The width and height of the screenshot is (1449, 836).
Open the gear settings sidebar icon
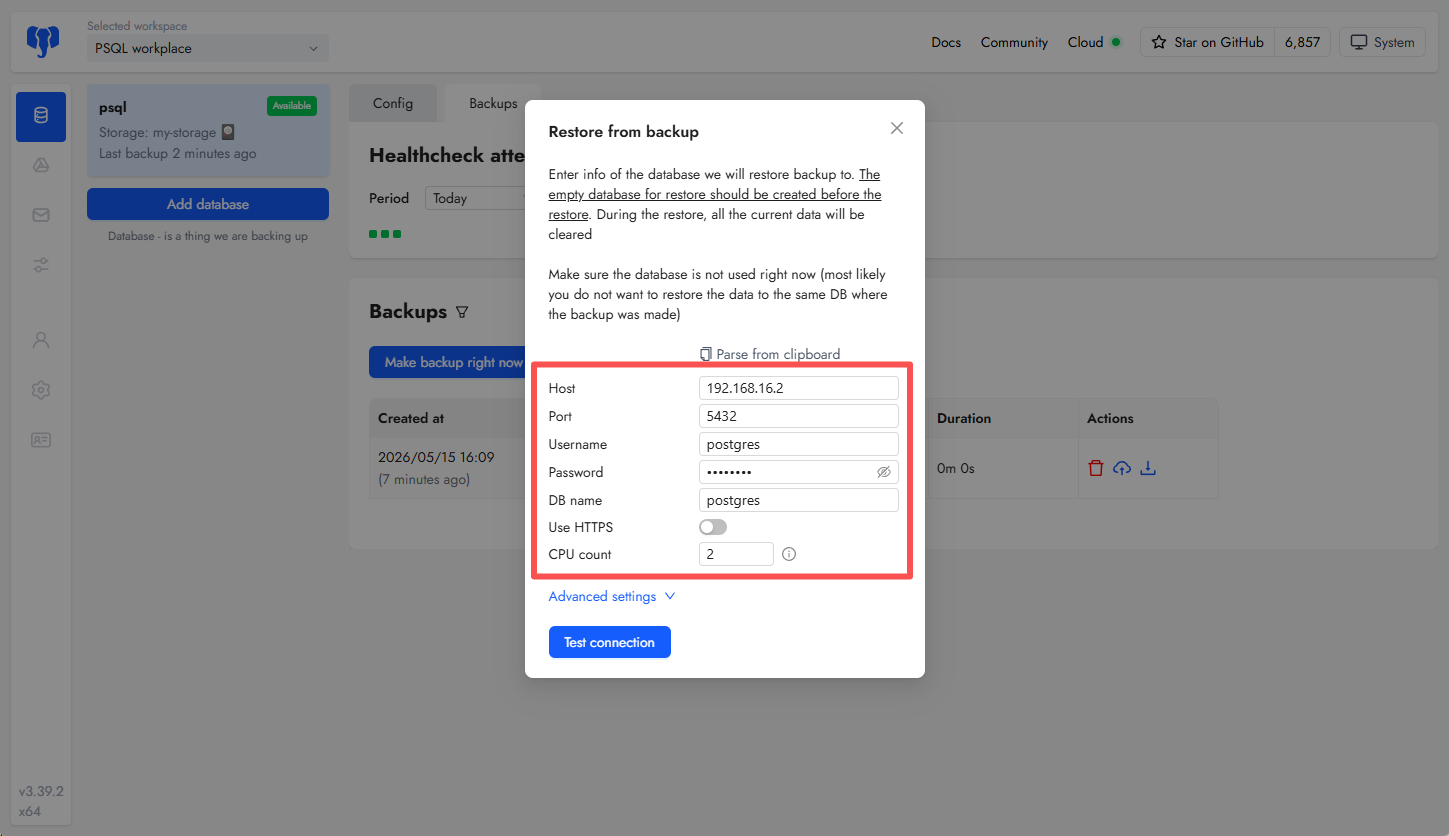tap(41, 390)
